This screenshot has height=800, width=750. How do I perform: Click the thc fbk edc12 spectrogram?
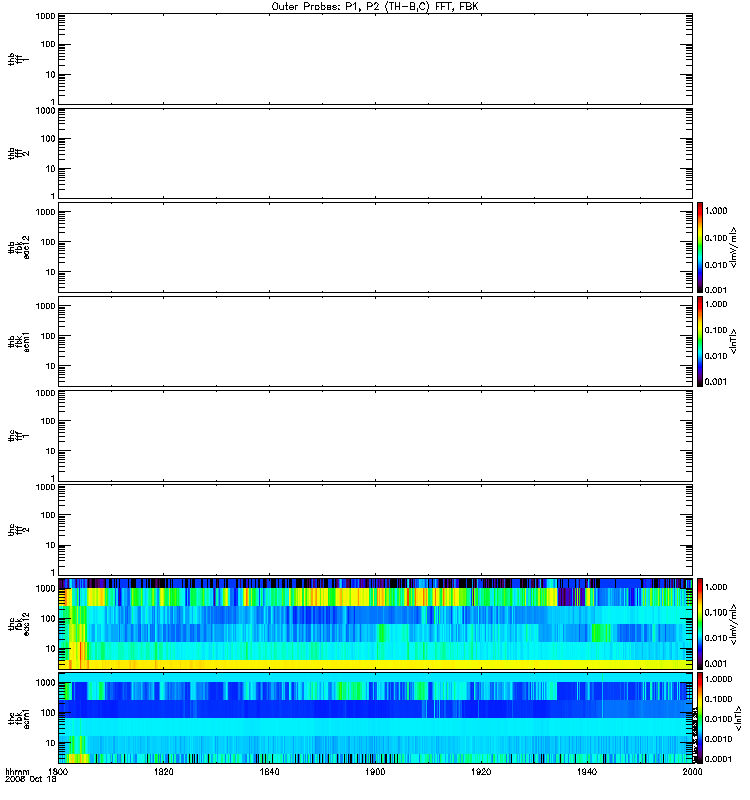(x=376, y=624)
